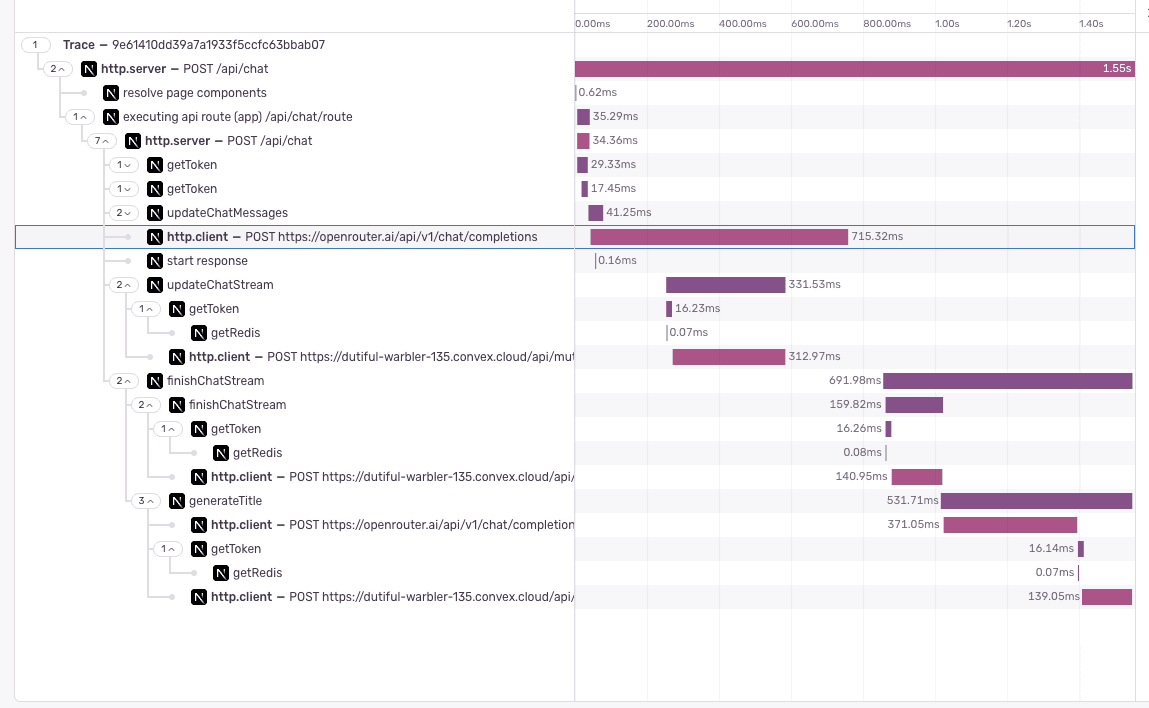Collapse the 7 children of nested http.server
Screen dimensions: 1149x708
pos(101,141)
